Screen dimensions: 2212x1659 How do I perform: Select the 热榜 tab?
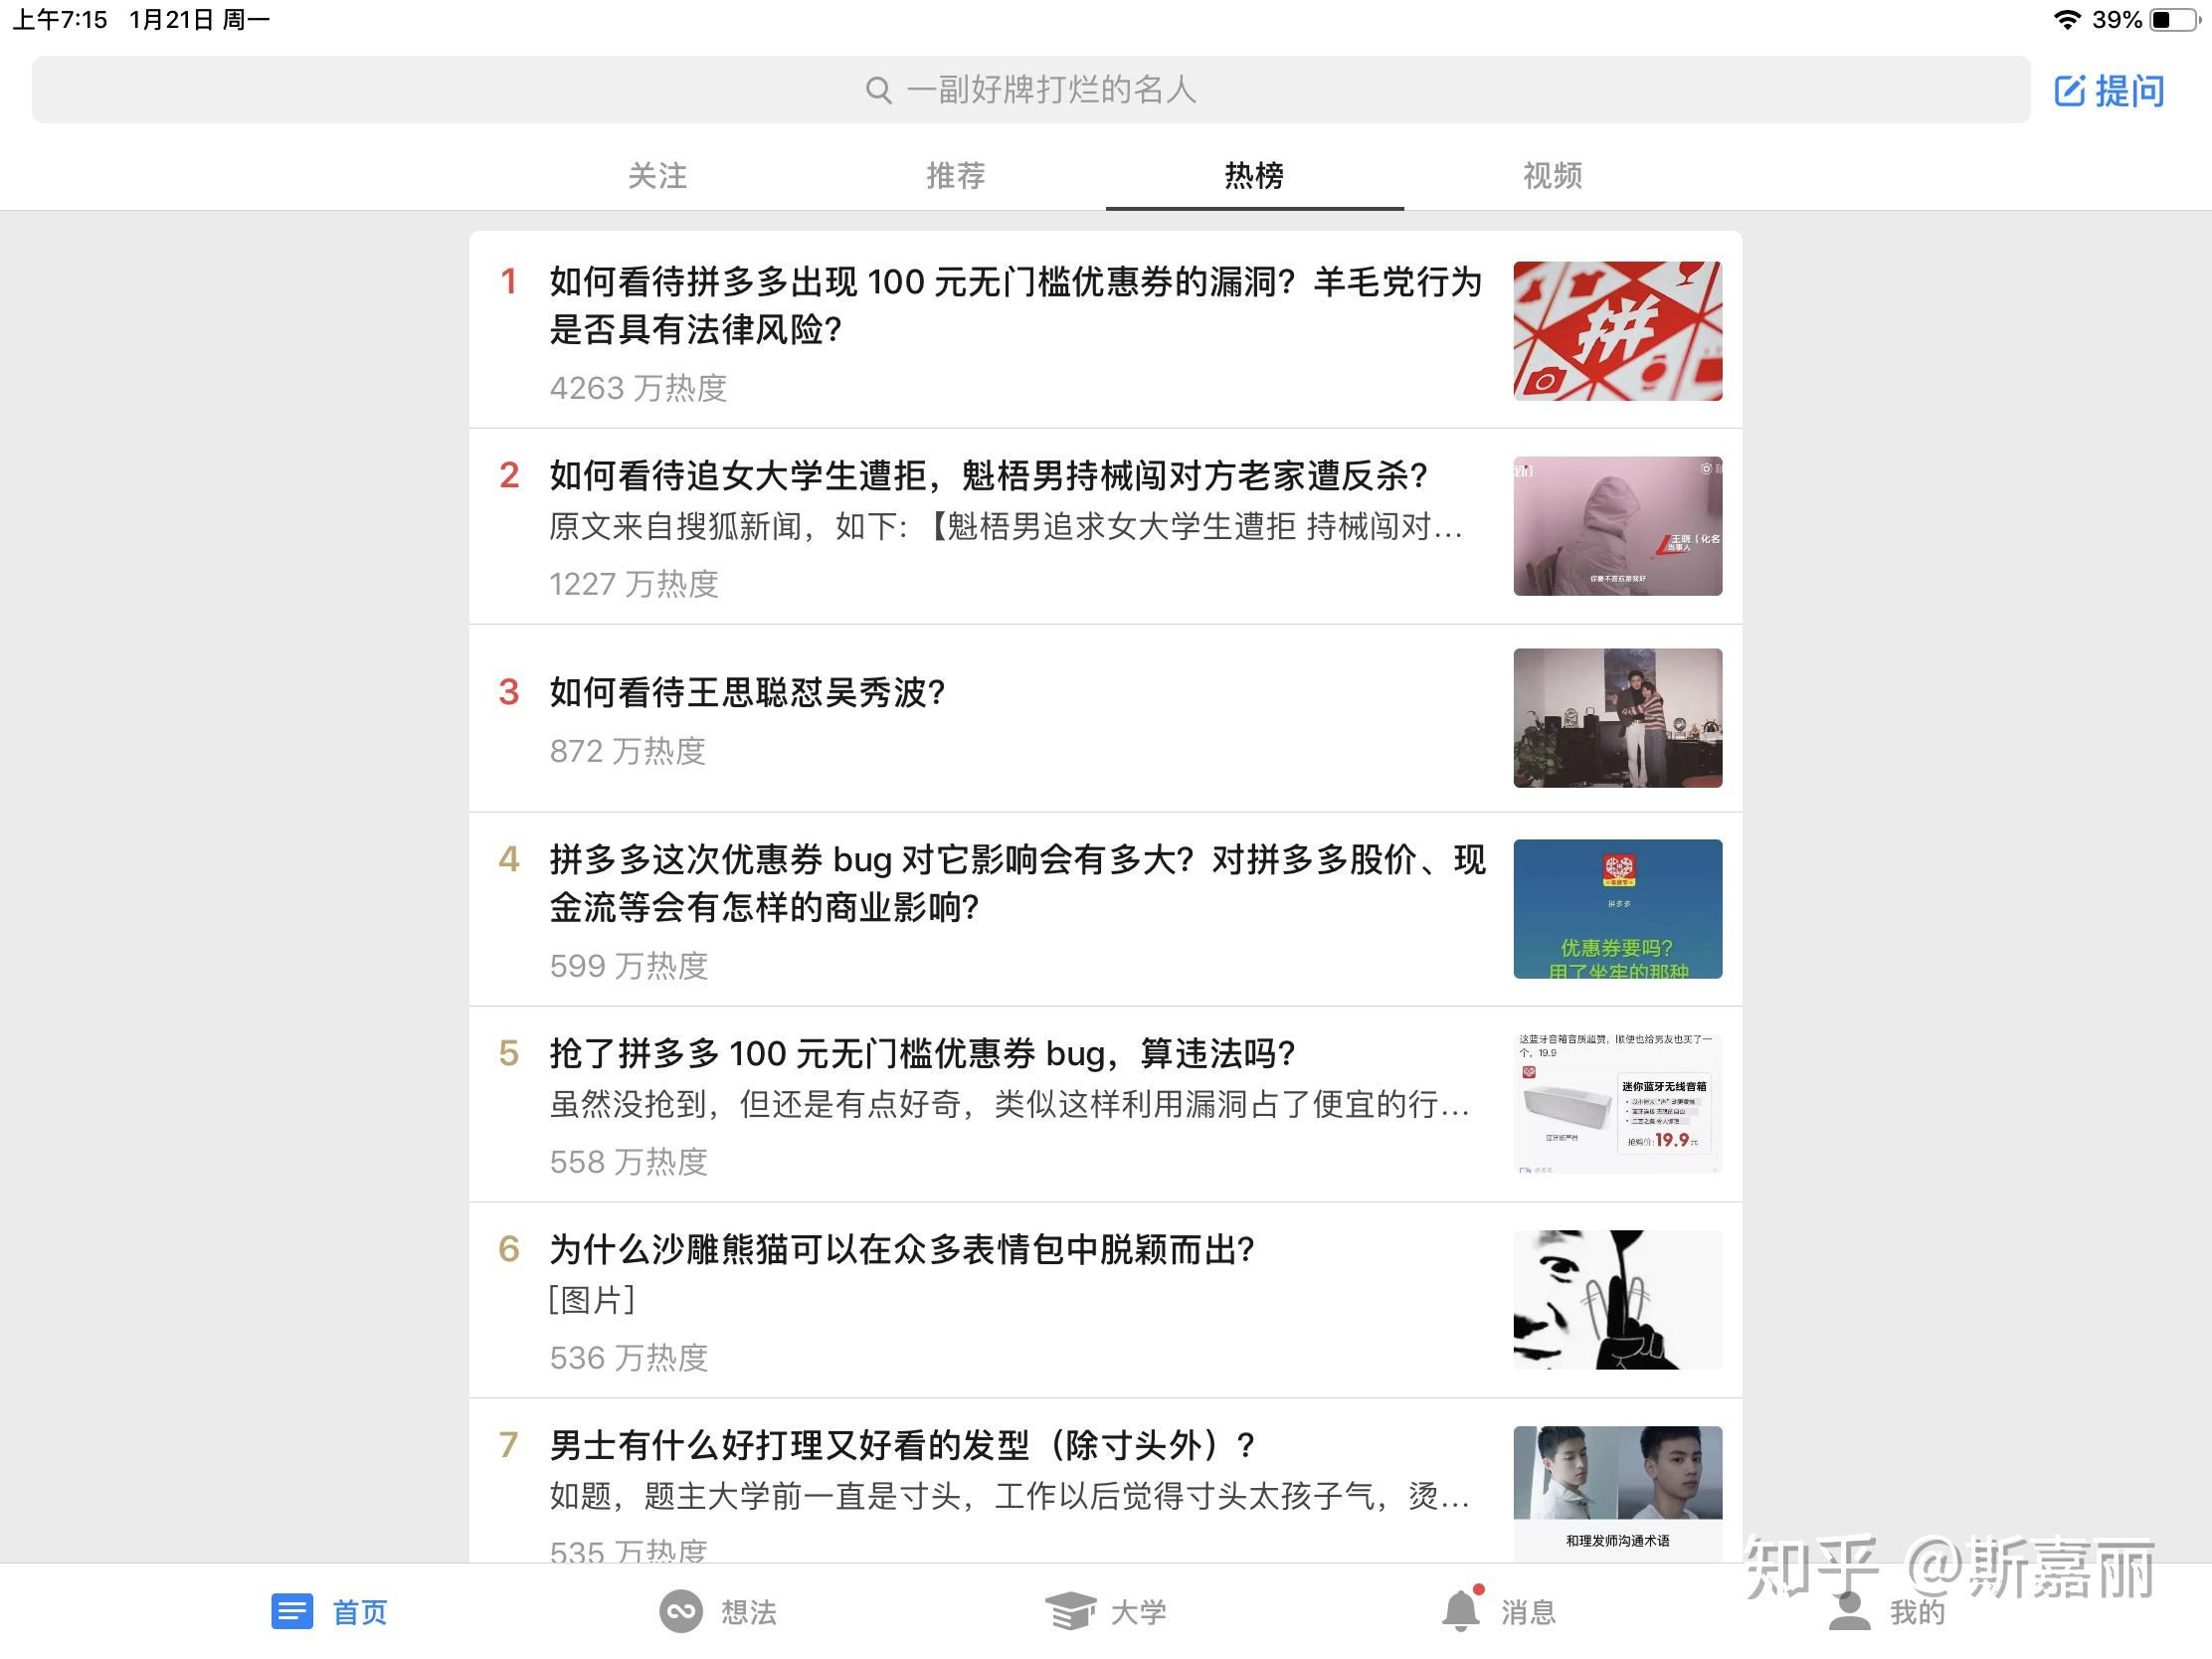click(1254, 175)
